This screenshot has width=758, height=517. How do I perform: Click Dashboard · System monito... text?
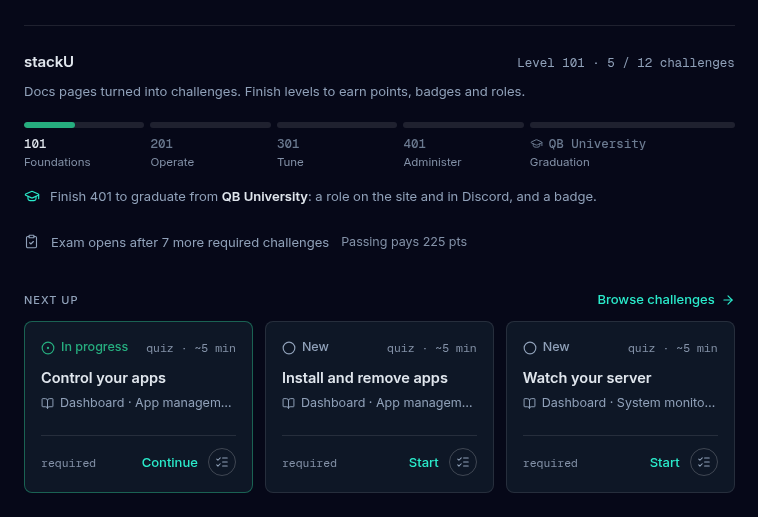(x=628, y=403)
